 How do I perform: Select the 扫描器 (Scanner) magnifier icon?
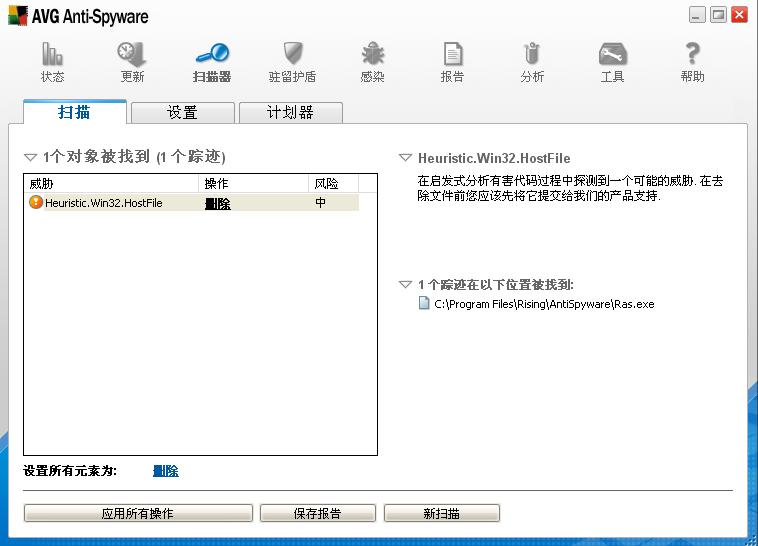[x=212, y=53]
